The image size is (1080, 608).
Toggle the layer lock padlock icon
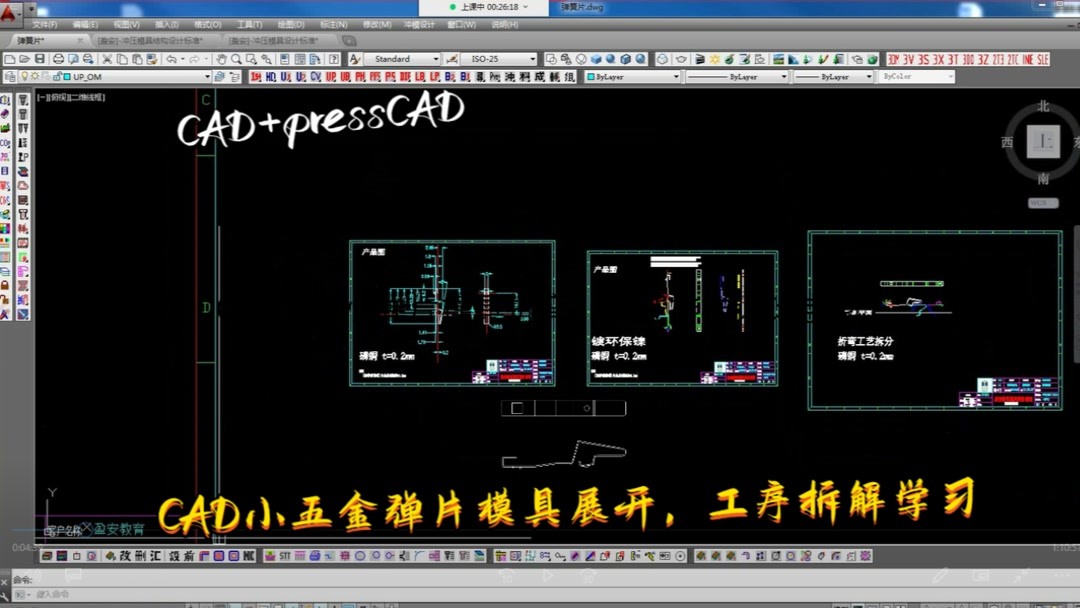point(57,76)
